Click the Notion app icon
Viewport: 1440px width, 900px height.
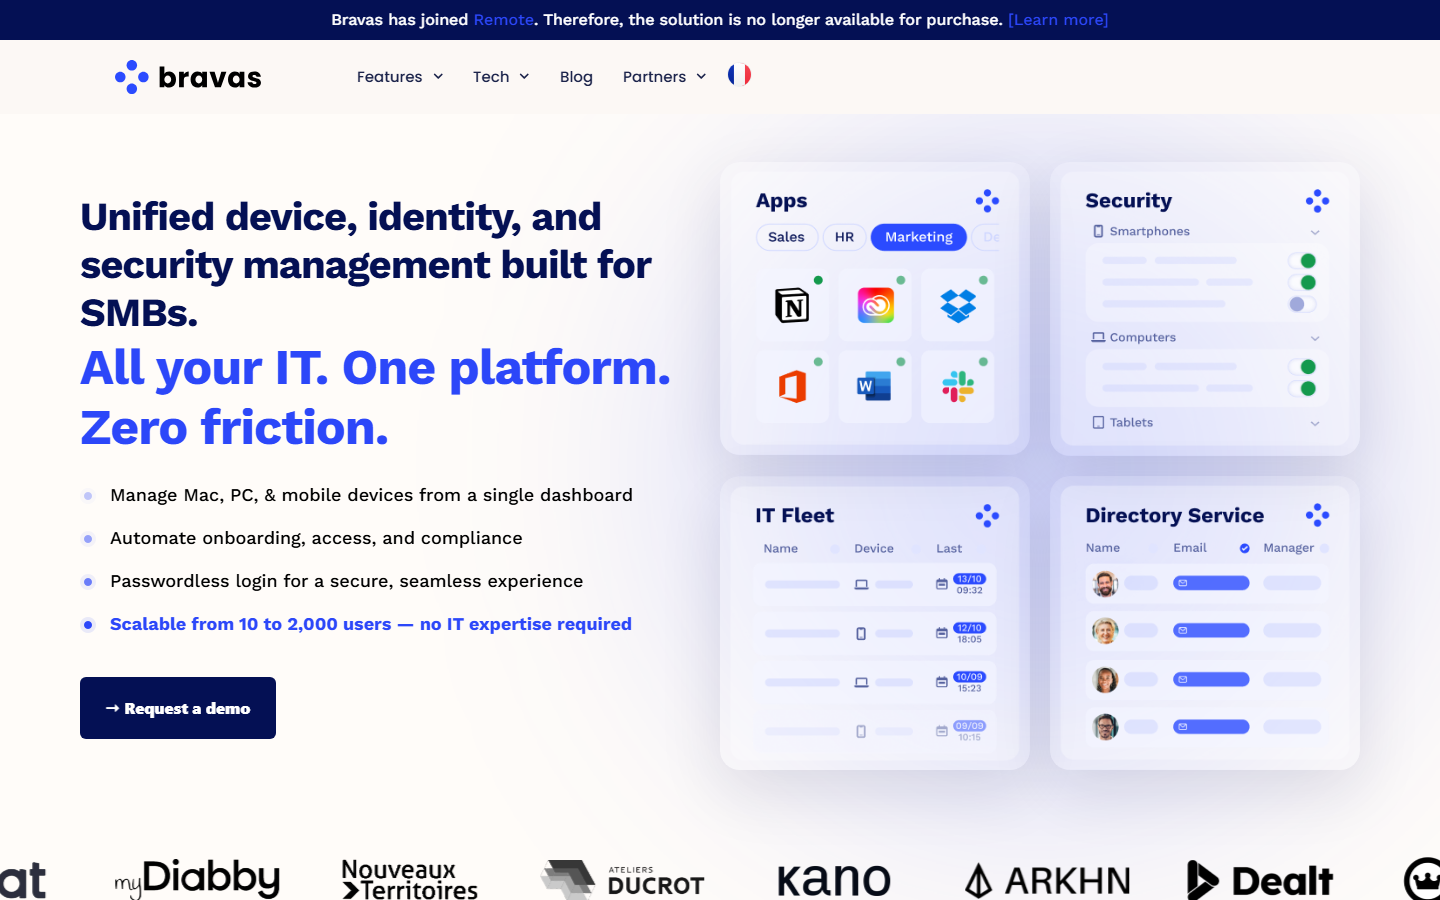(792, 305)
